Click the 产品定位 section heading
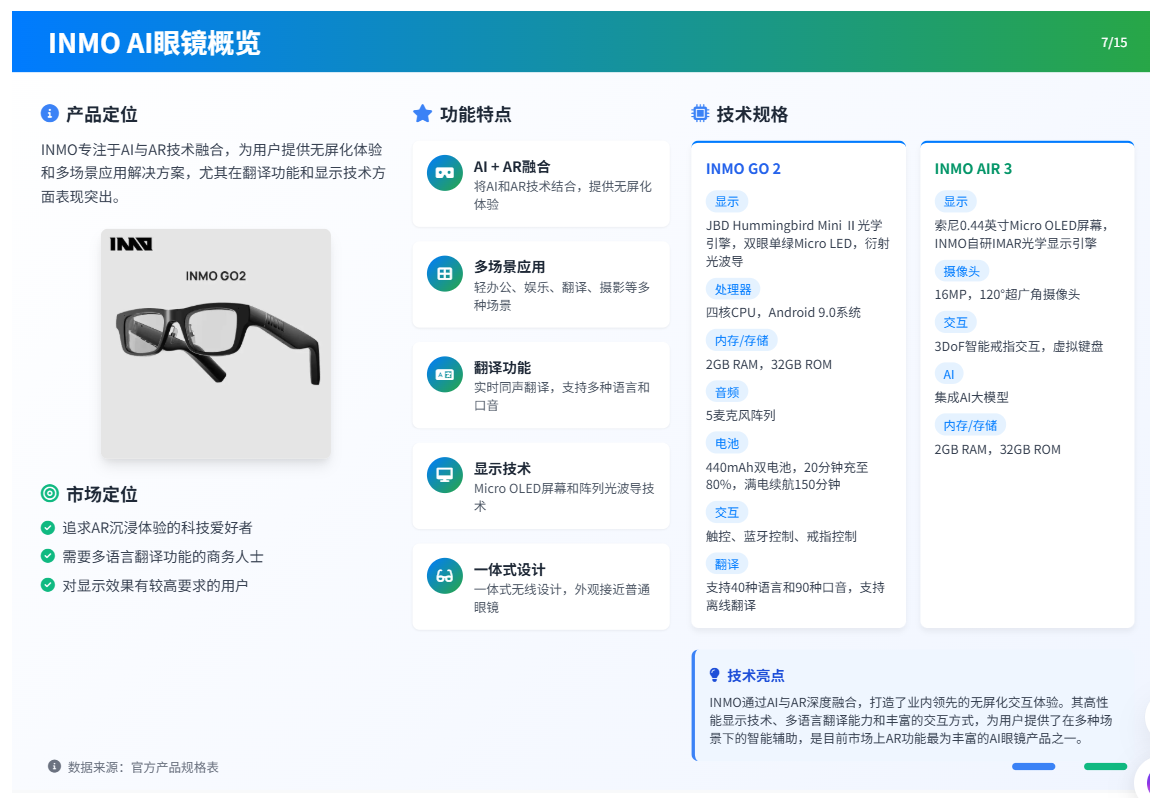The image size is (1150, 798). (102, 114)
